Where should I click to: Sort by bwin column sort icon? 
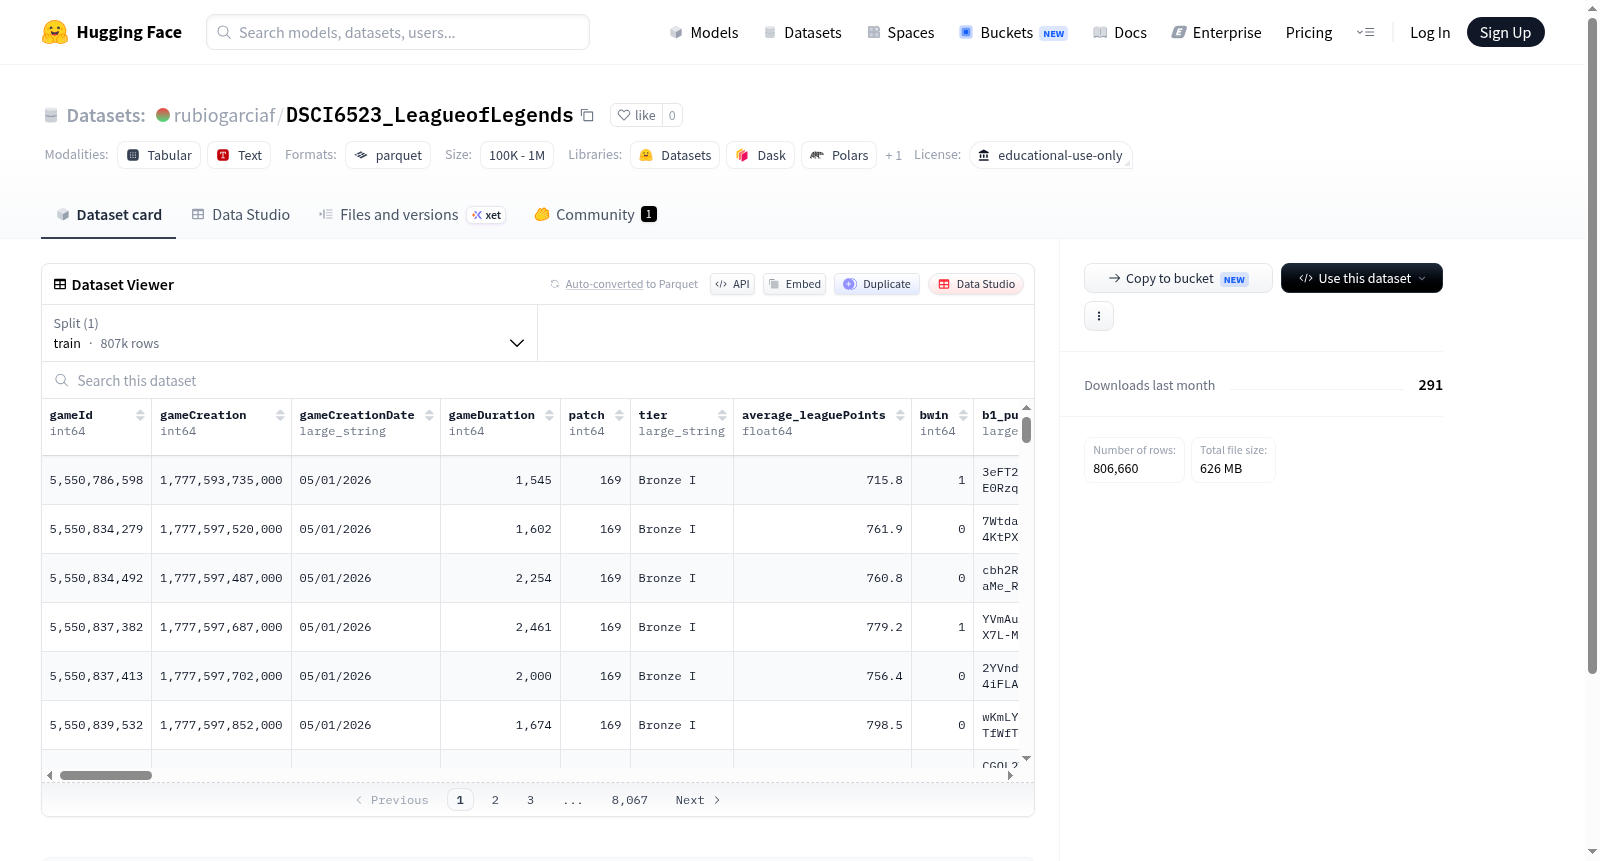coord(963,415)
